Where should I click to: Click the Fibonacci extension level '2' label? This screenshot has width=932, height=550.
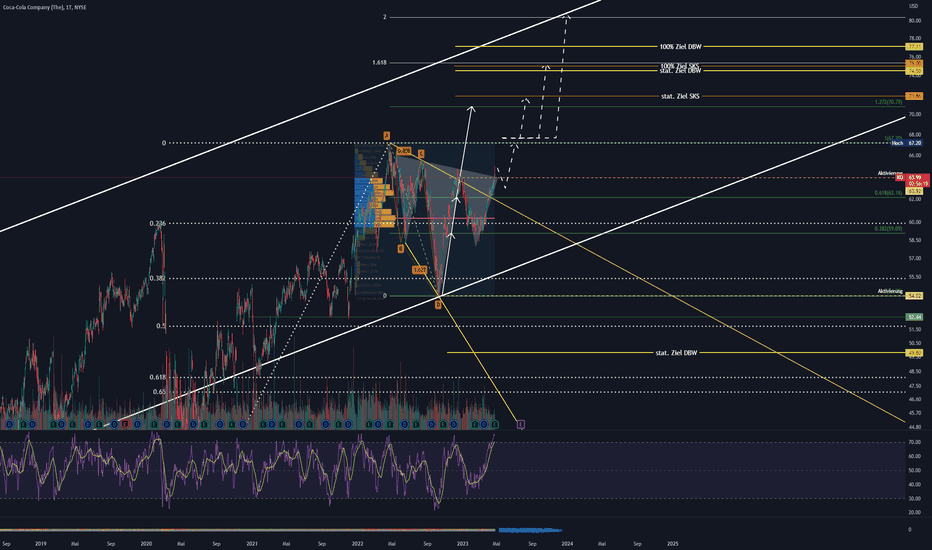(385, 17)
